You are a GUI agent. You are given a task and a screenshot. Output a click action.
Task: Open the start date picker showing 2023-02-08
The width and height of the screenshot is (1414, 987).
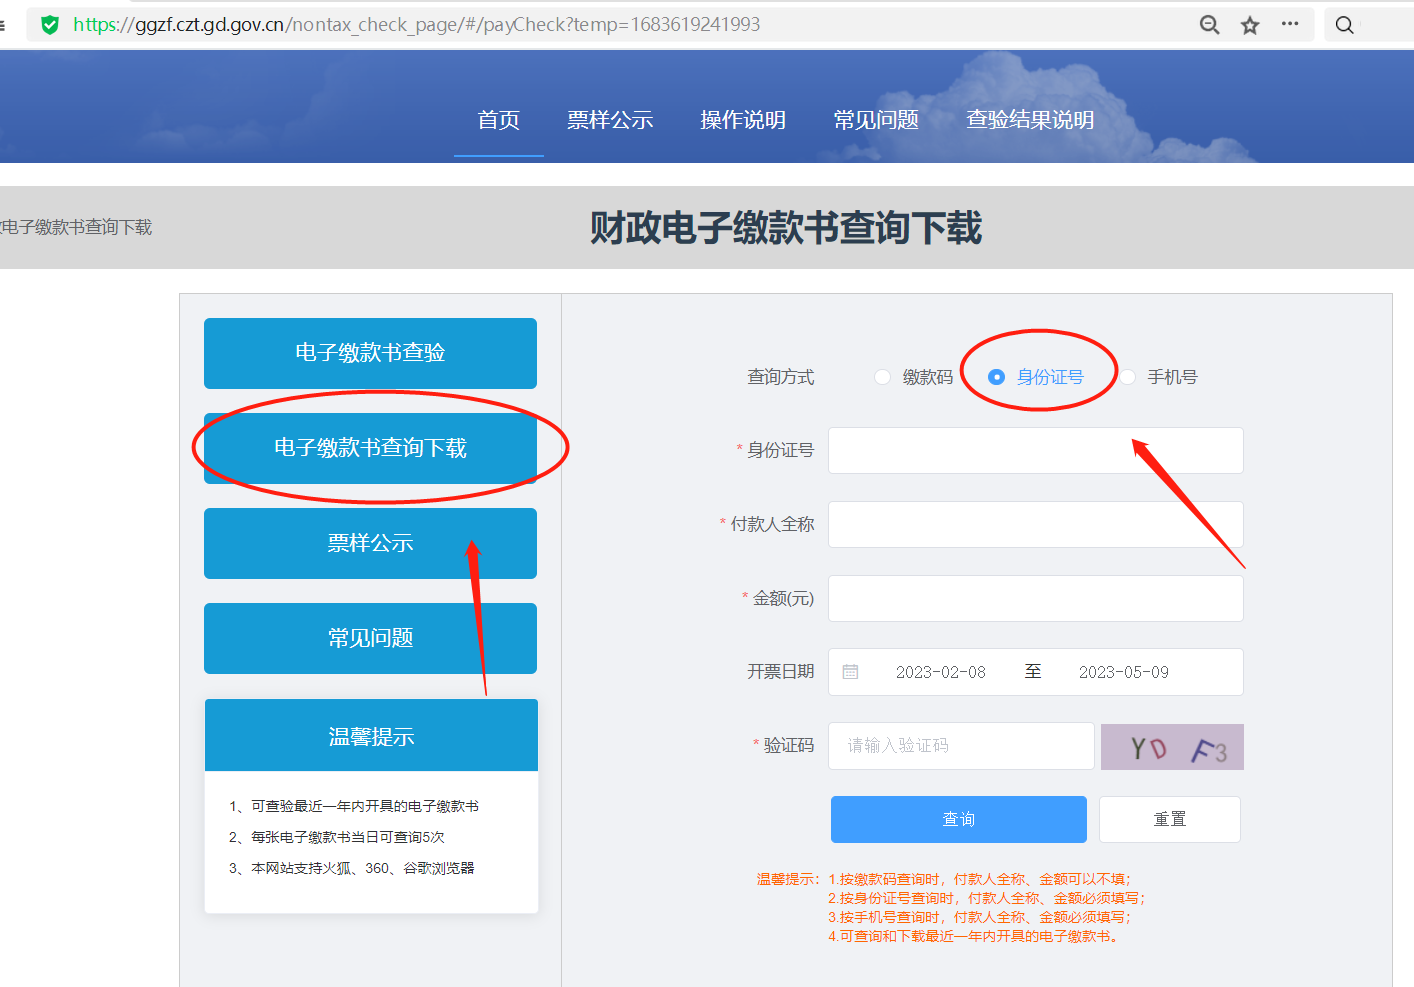pos(941,671)
